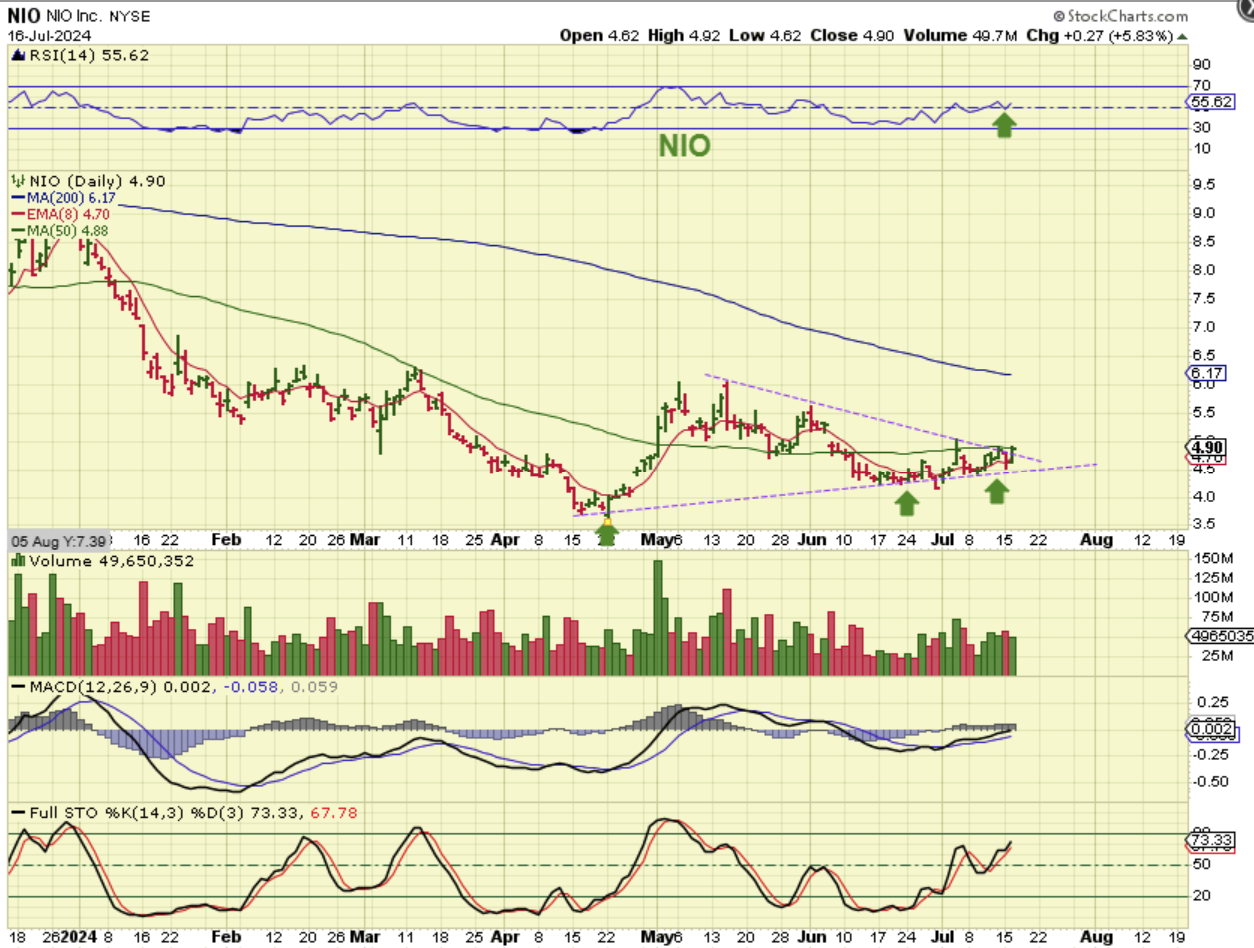
Task: Click the bars icon beside 'NIO (Daily)'
Action: point(17,181)
